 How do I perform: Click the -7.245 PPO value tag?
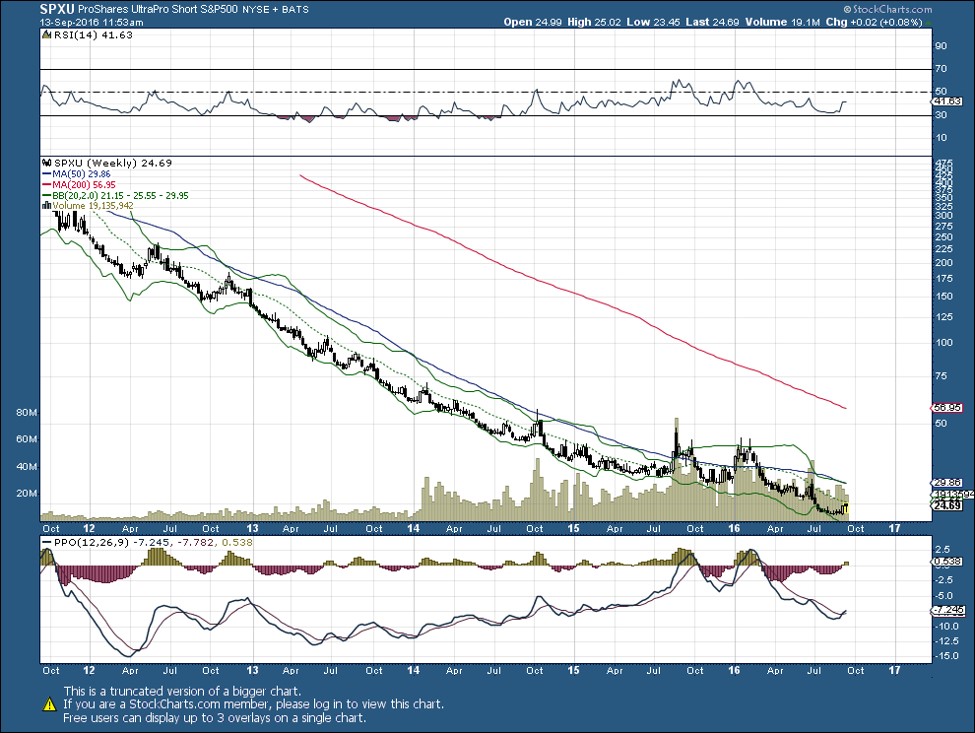coord(948,611)
